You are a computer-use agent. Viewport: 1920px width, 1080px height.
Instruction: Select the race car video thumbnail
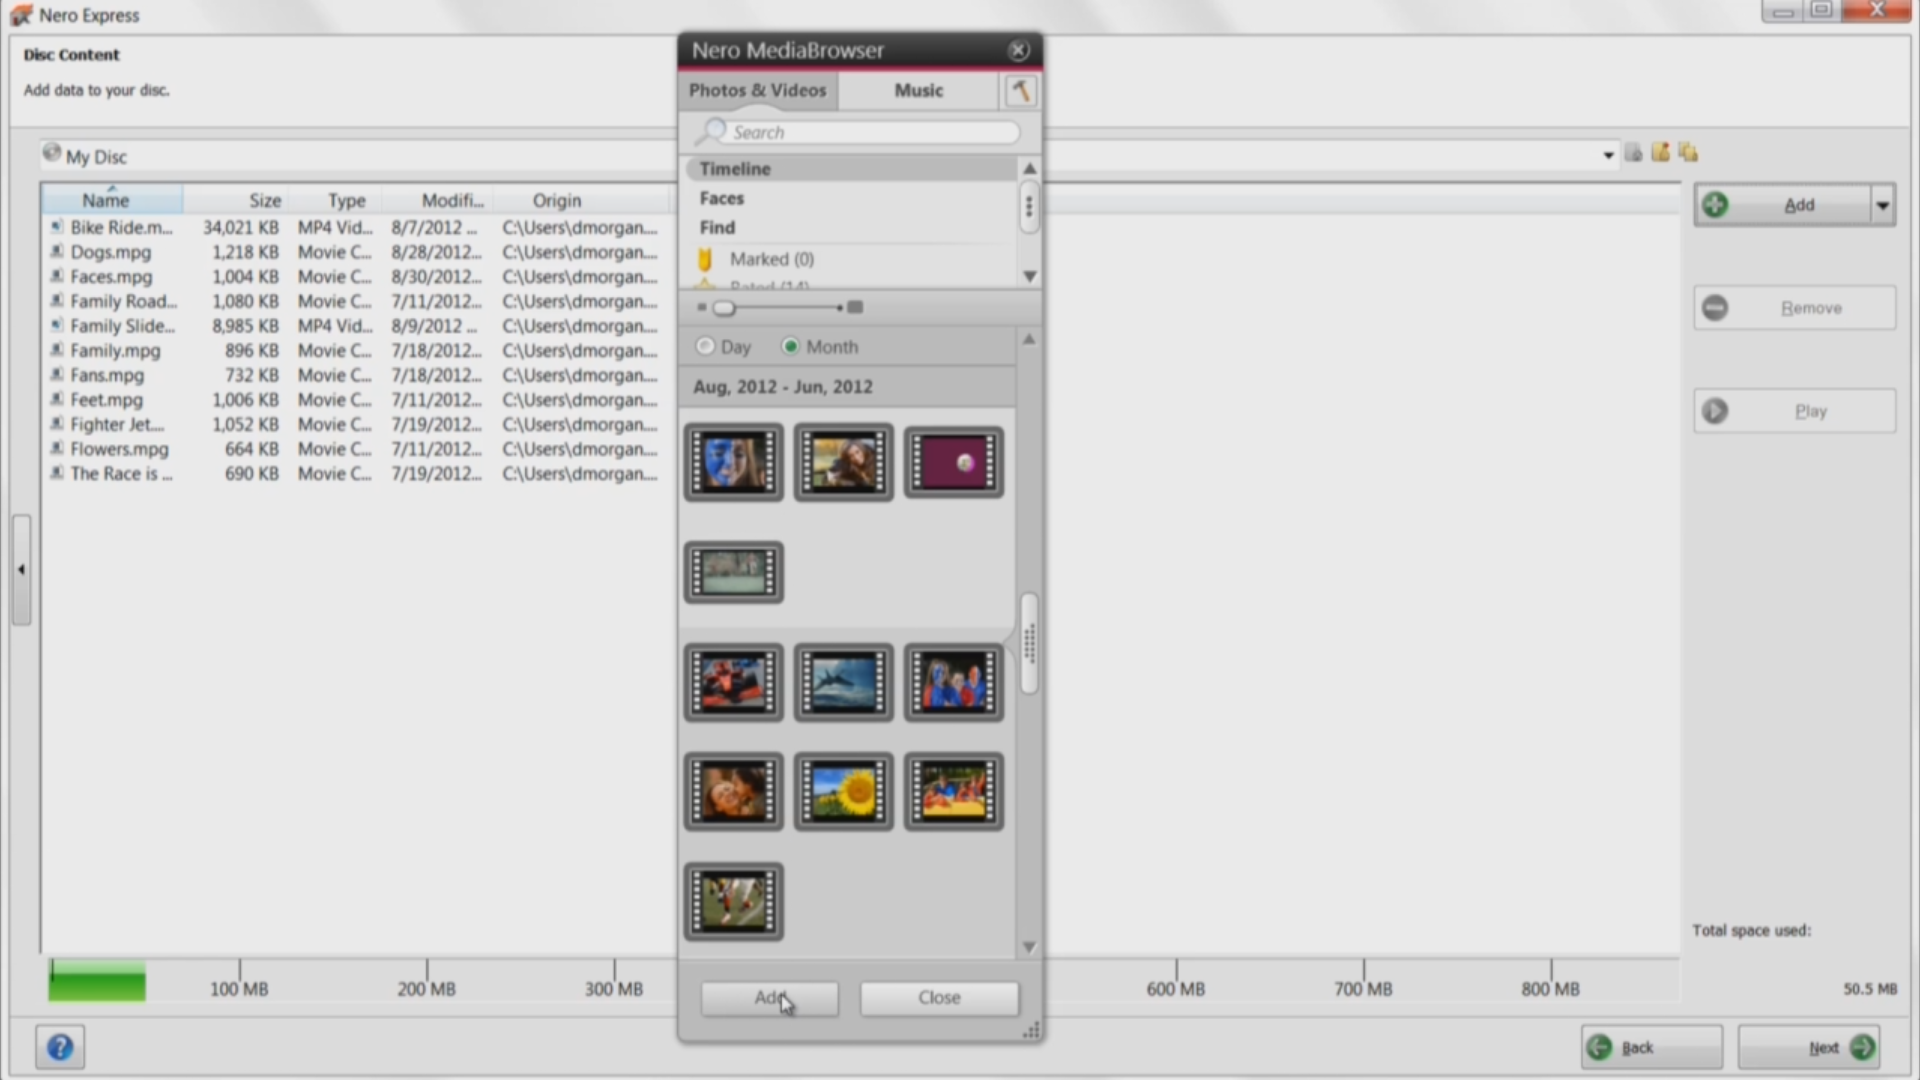tap(734, 682)
